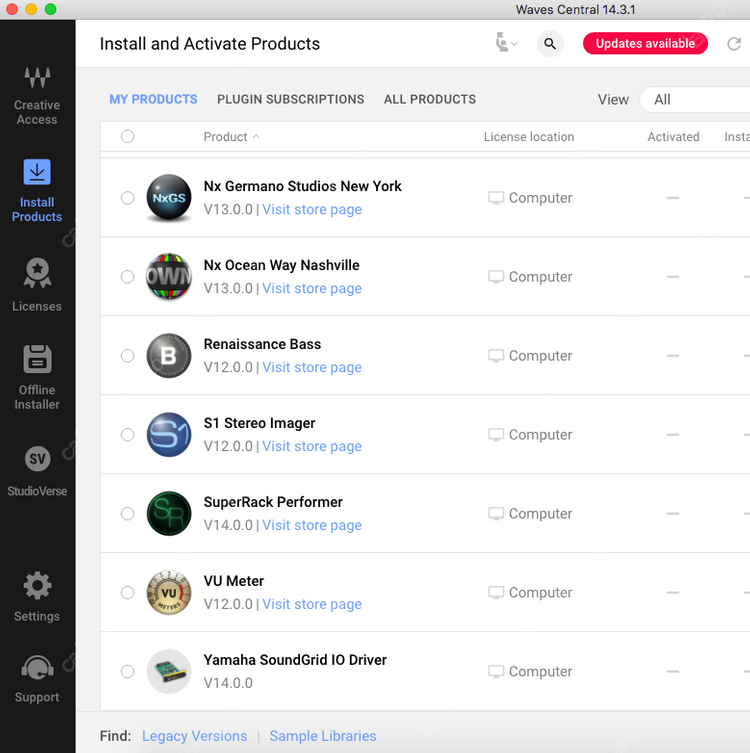Open StudioVerse from the sidebar
Viewport: 750px width, 753px height.
click(x=37, y=470)
